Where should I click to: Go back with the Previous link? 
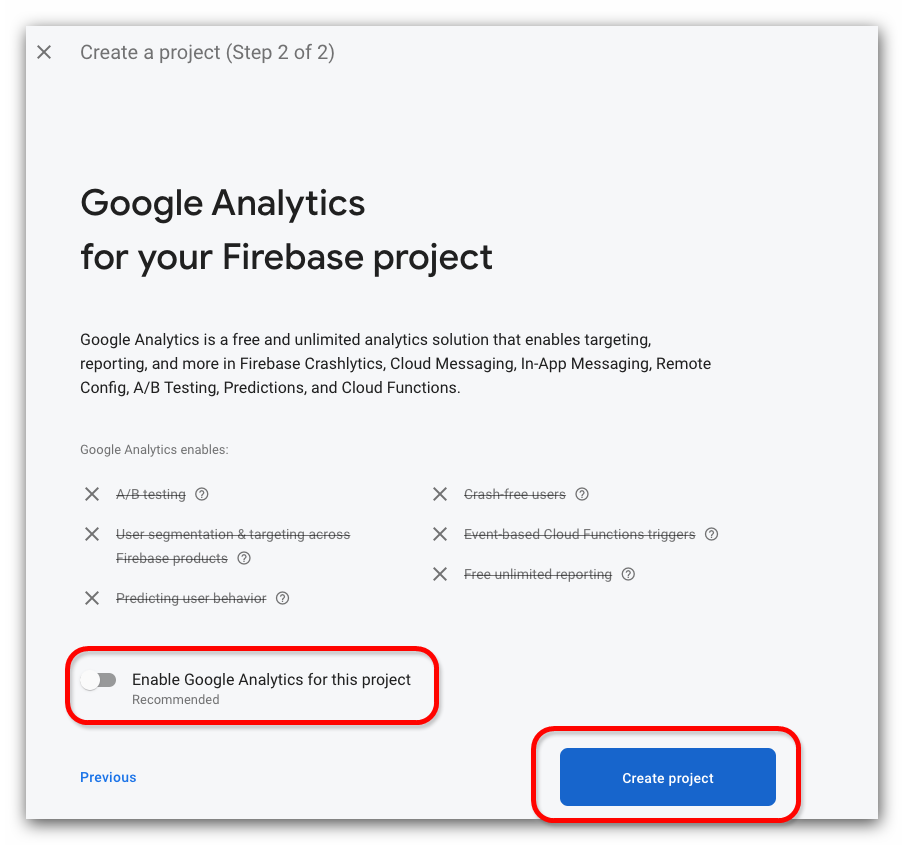click(108, 777)
